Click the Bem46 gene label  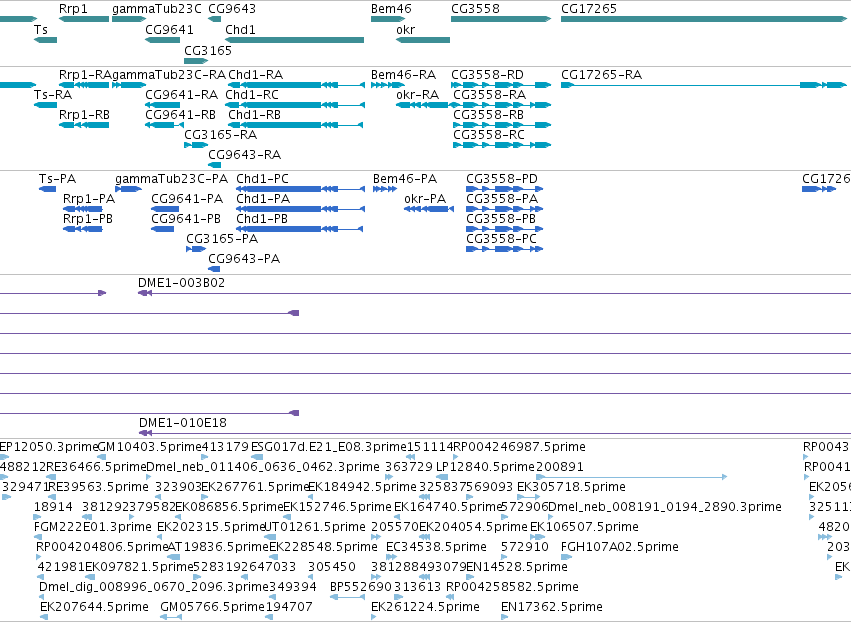(x=391, y=9)
